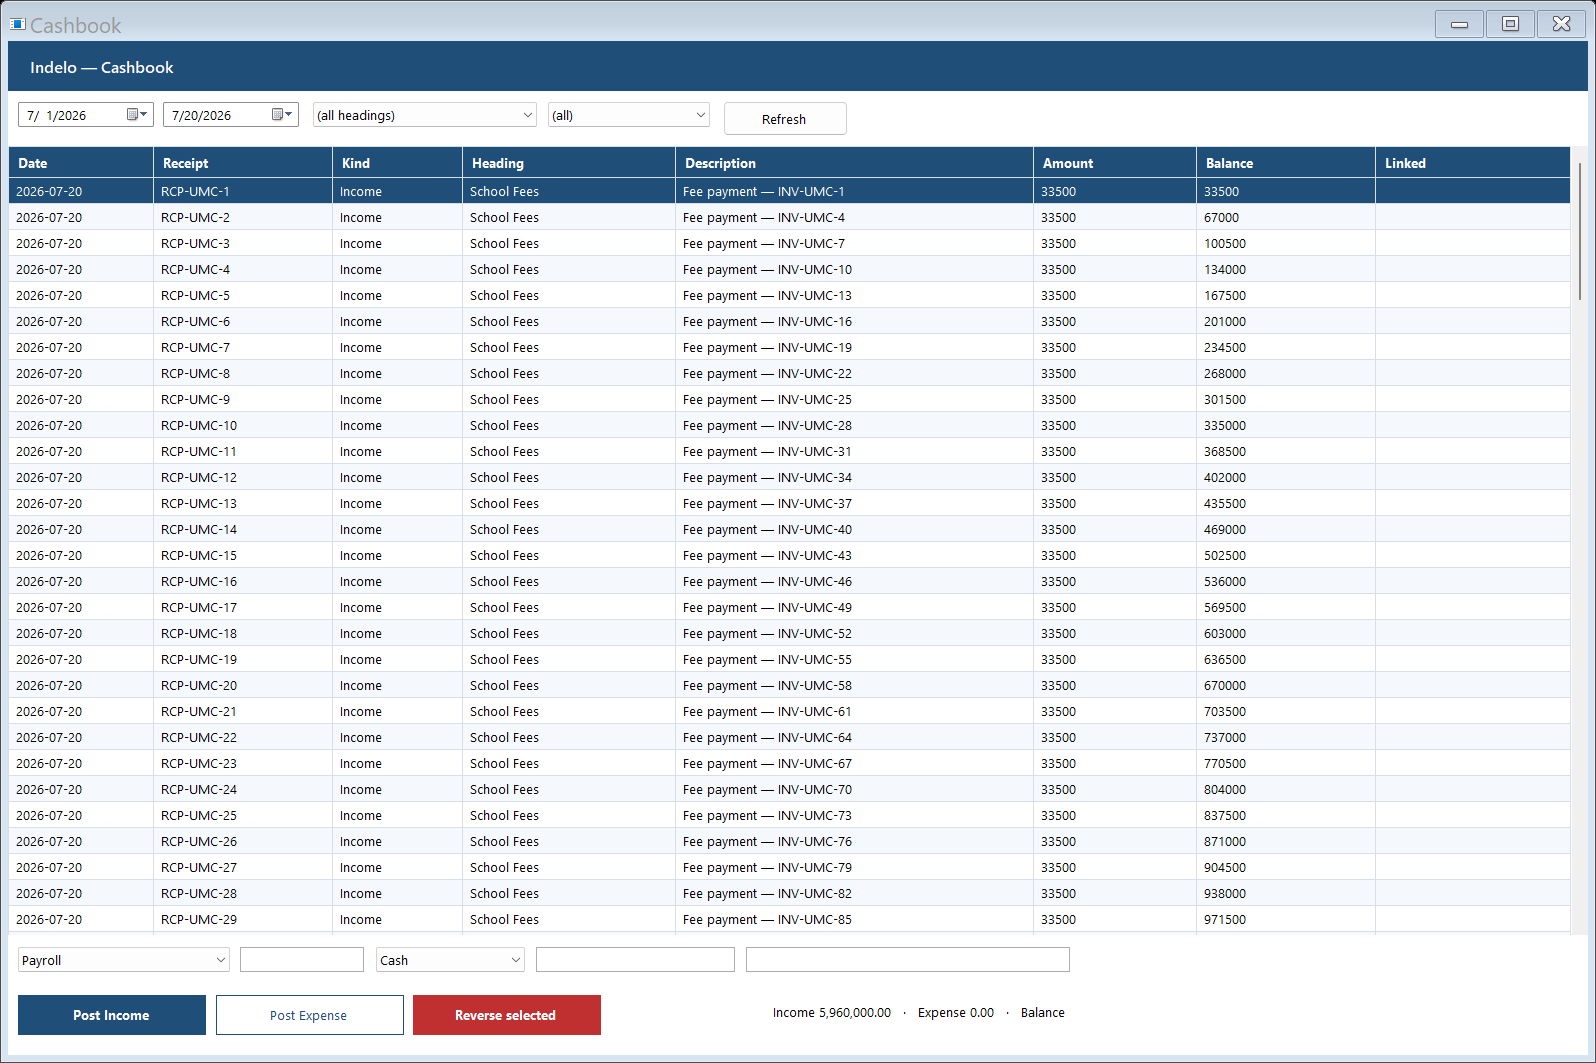Sort by the Heading column header
1596x1063 pixels.
569,163
